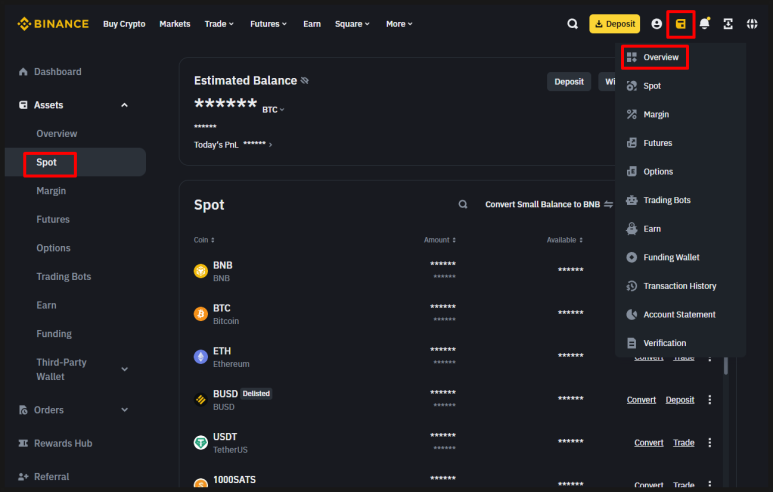Select Futures in wallet dropdown
The width and height of the screenshot is (773, 492).
tap(658, 143)
